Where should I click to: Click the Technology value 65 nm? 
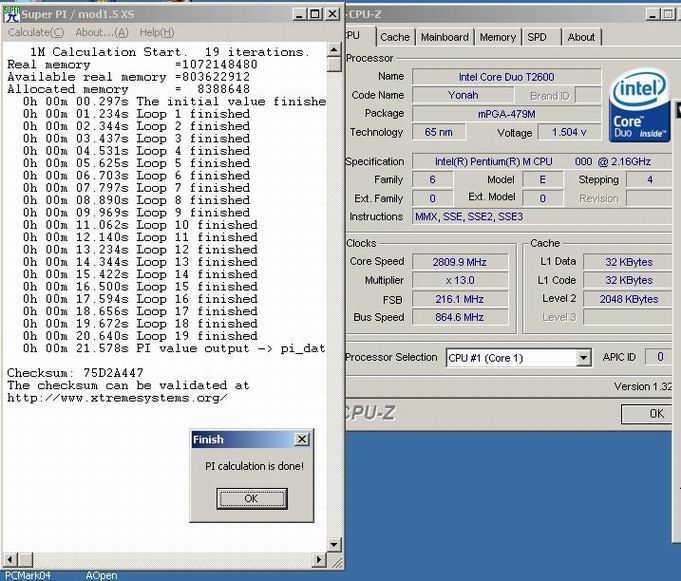tap(439, 132)
